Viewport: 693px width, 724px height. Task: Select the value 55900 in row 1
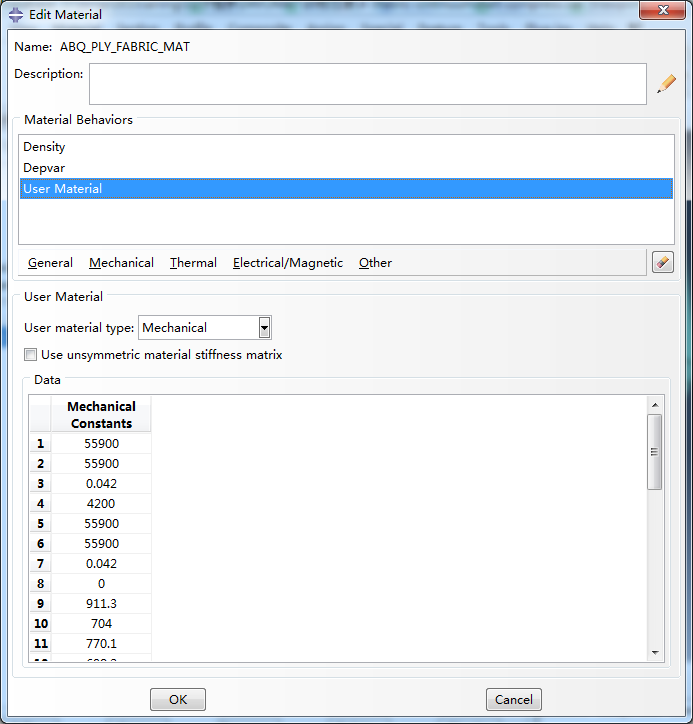102,444
